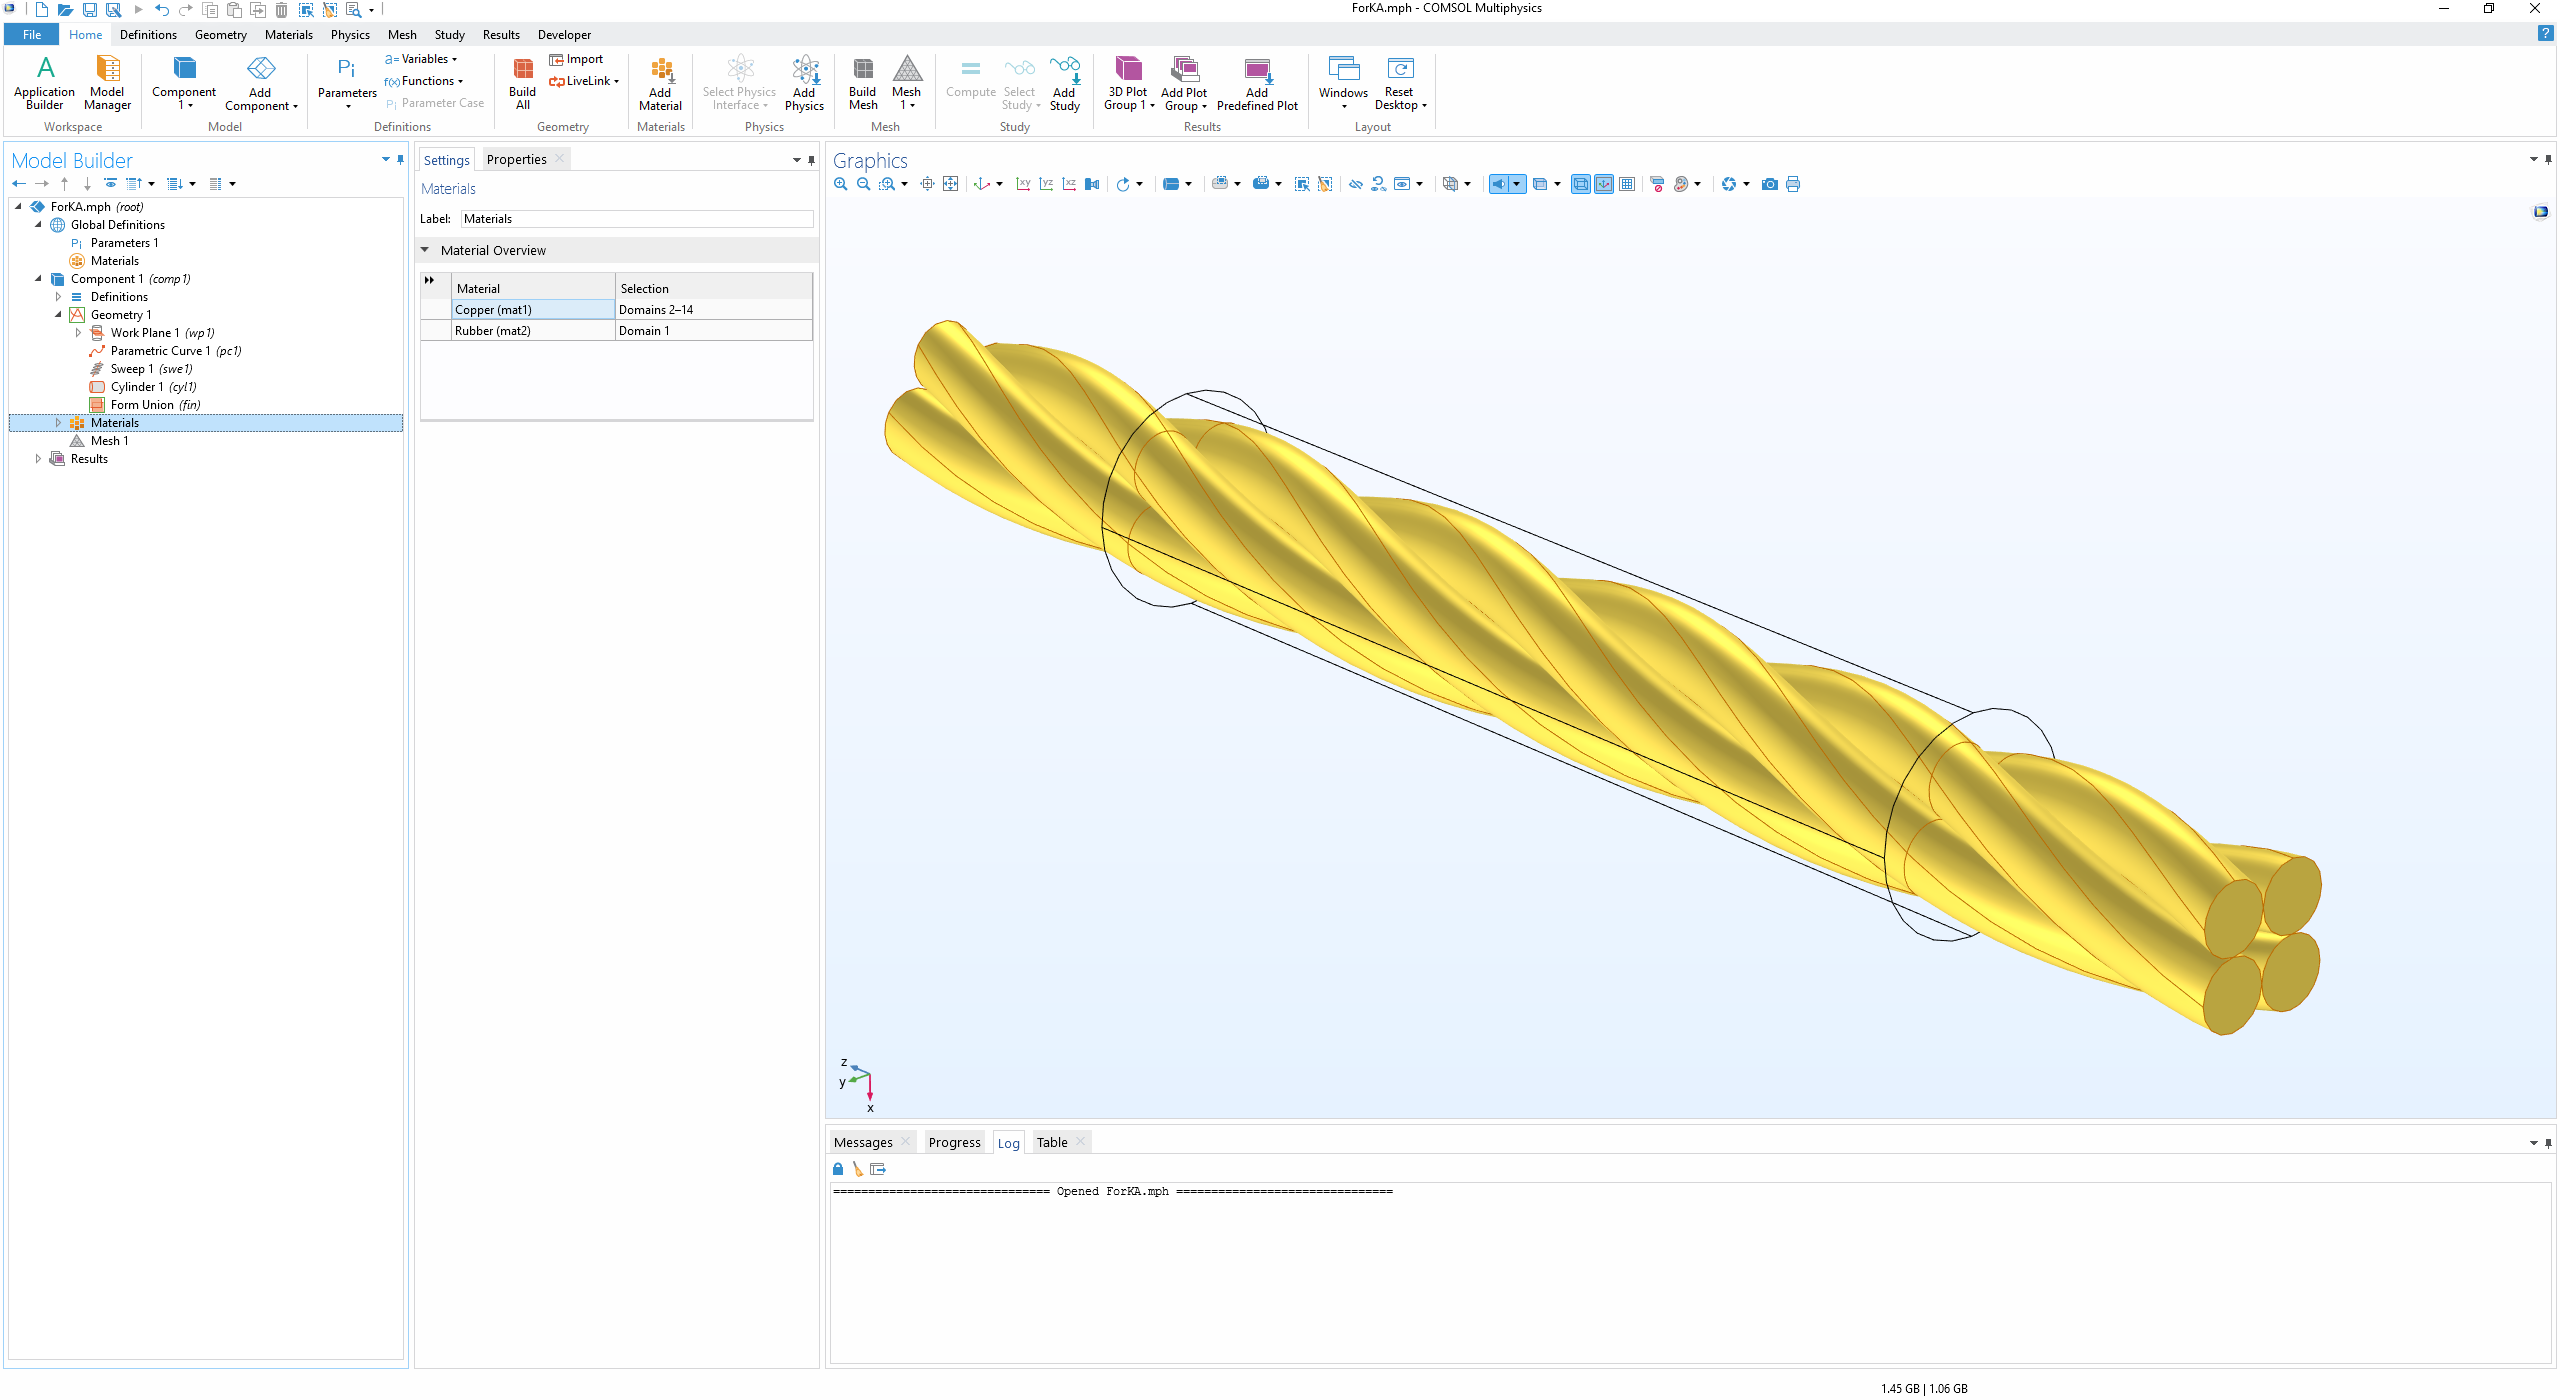Toggle the axis orientation display button

1604,184
